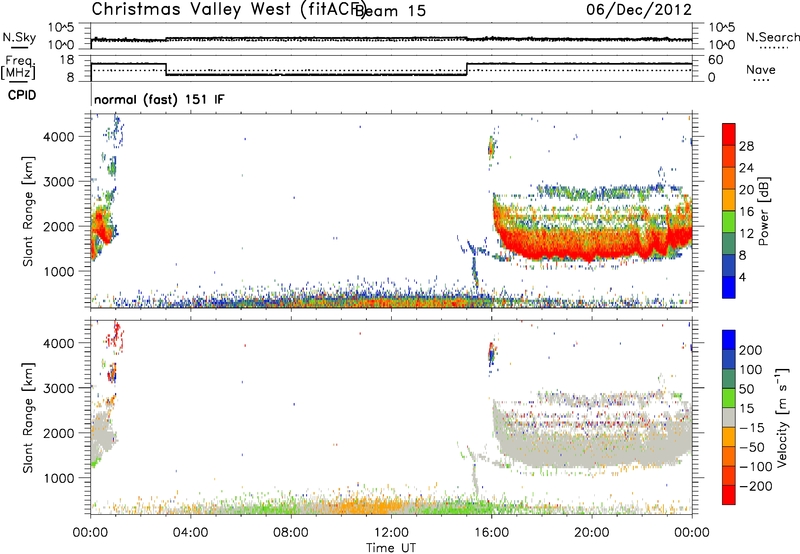Click the 'Nave' legend label
Viewport: 800px width, 554px height.
click(761, 69)
